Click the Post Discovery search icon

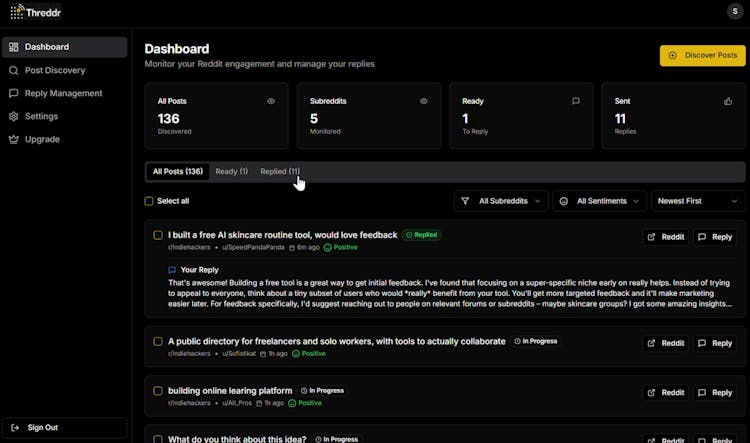pos(13,70)
